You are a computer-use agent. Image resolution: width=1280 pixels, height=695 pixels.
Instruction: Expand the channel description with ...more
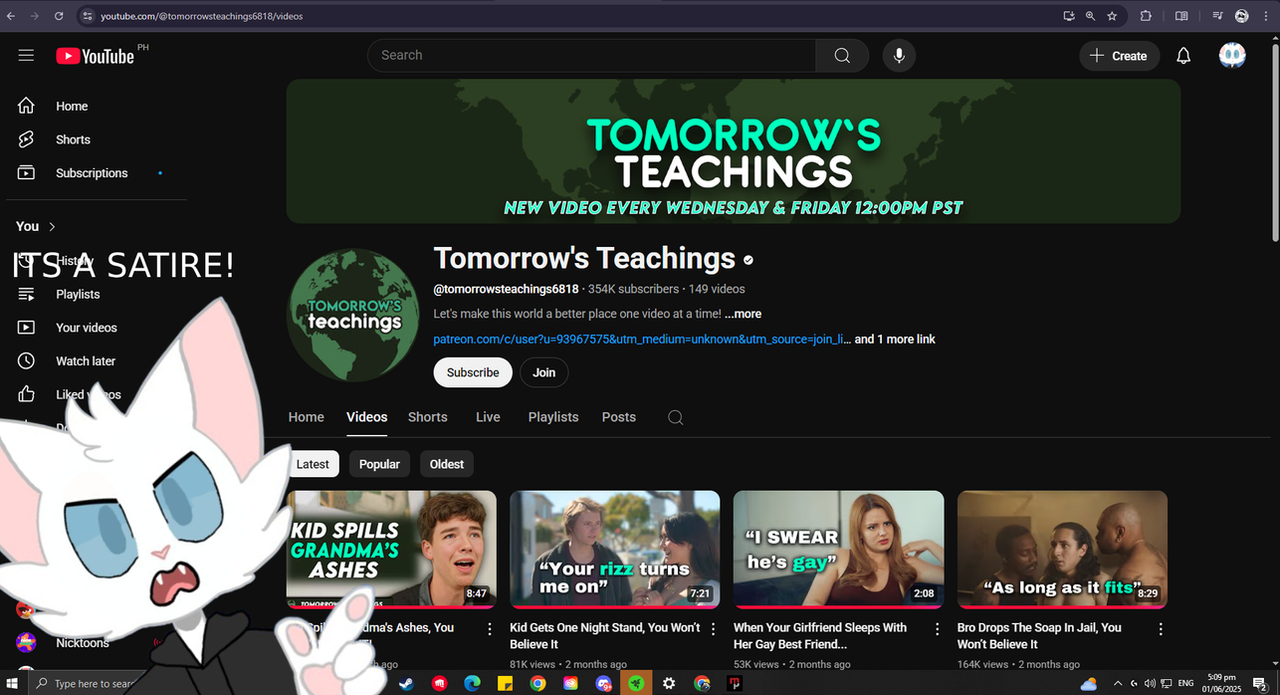(x=743, y=314)
